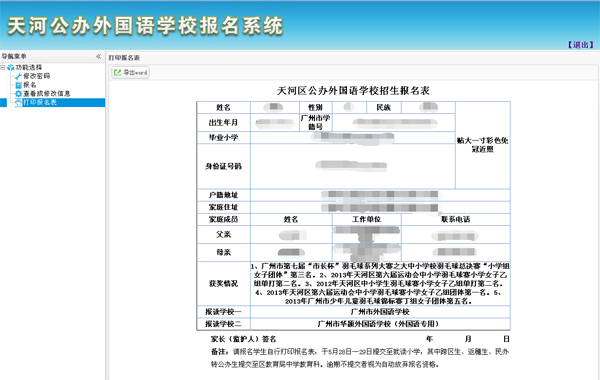
Task: Click the wrench icon beside 修改密码
Action: [x=18, y=76]
